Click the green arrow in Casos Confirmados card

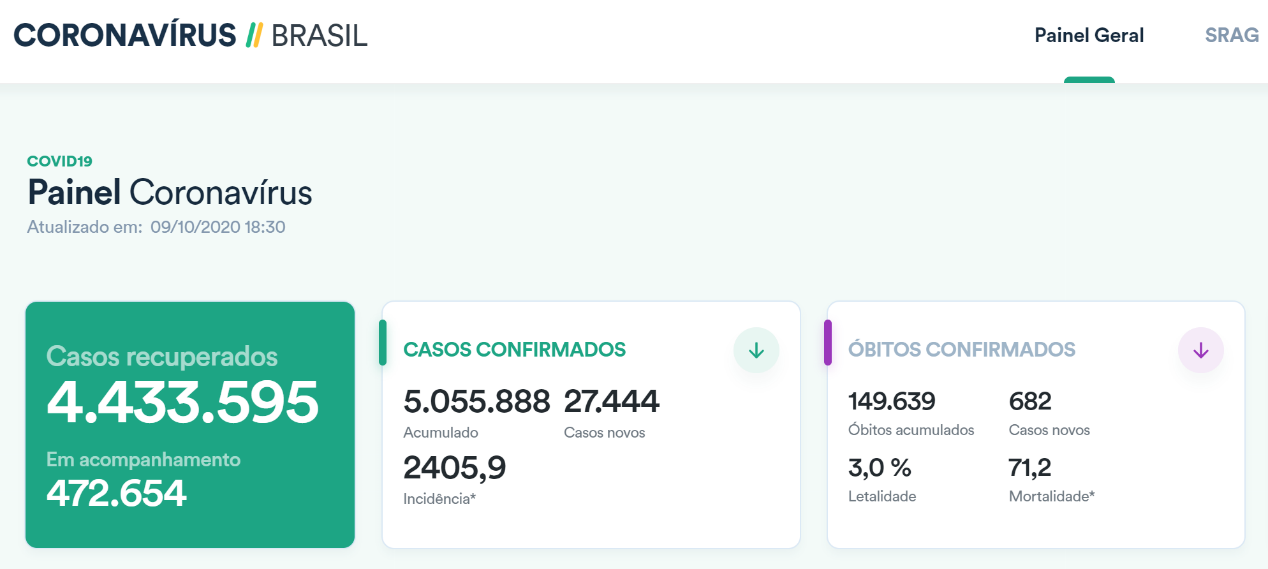pos(756,350)
